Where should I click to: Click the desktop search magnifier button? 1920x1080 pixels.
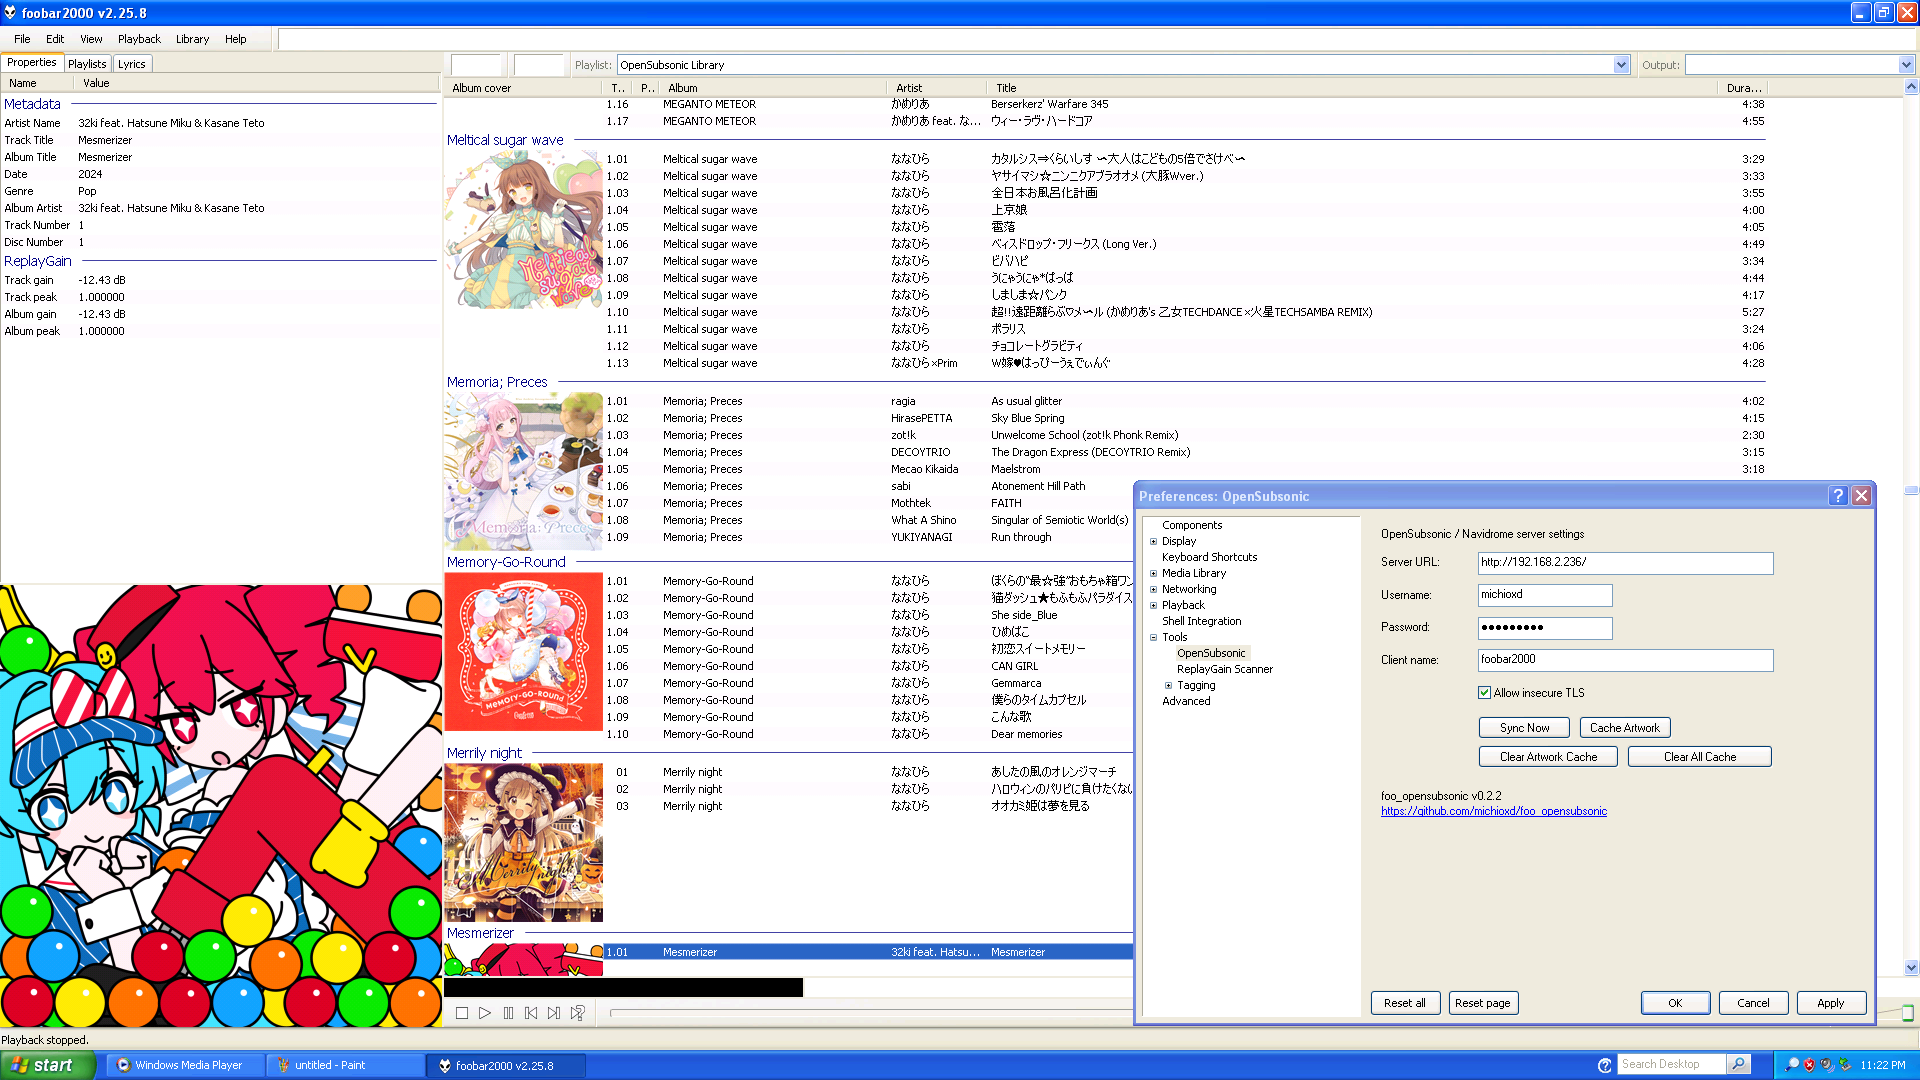click(1740, 1064)
